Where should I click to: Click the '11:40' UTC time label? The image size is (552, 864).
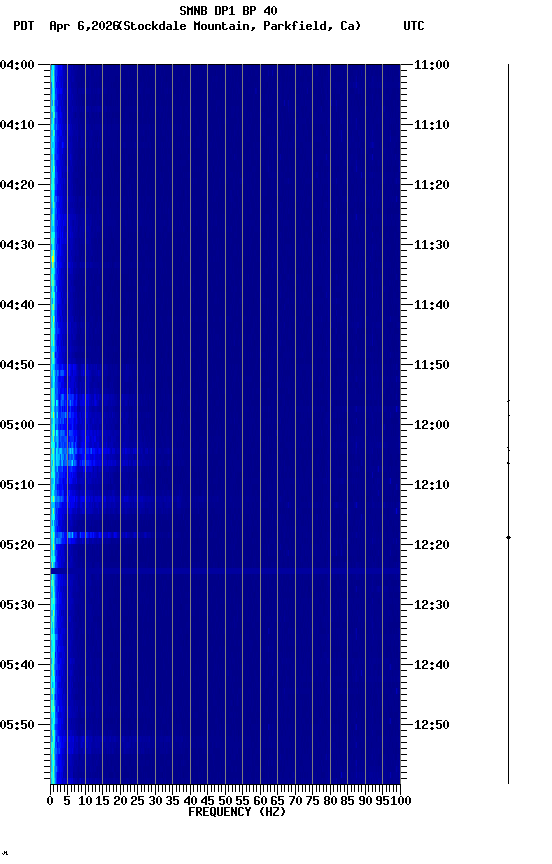pyautogui.click(x=431, y=305)
